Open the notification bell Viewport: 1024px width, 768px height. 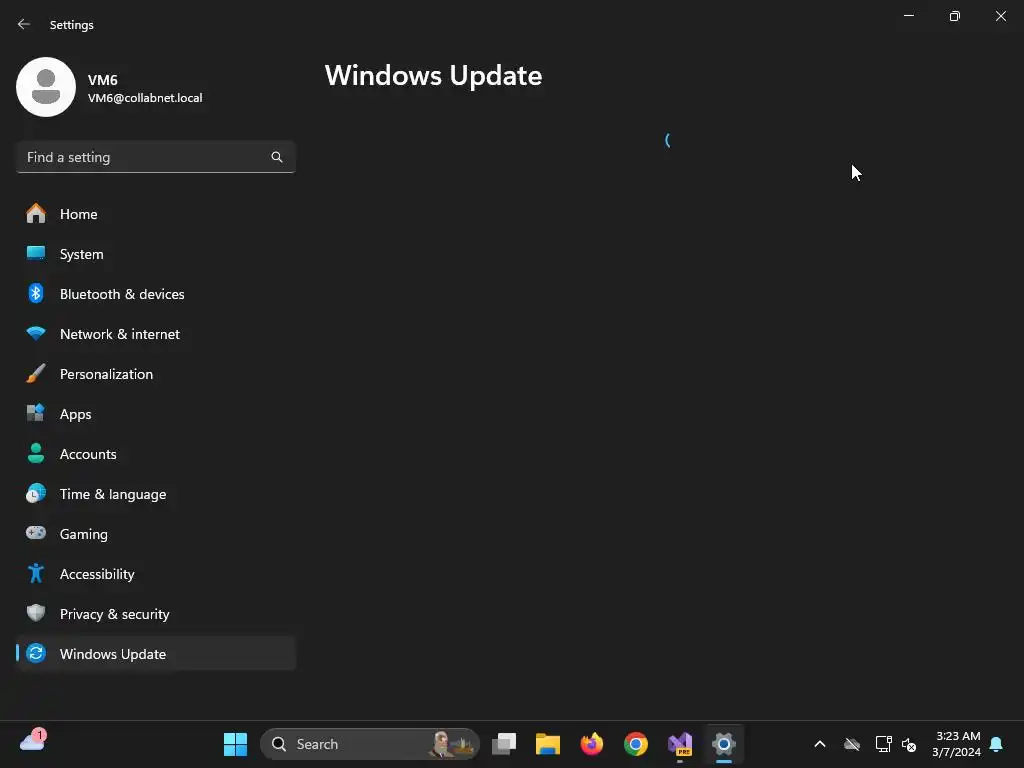tap(996, 744)
